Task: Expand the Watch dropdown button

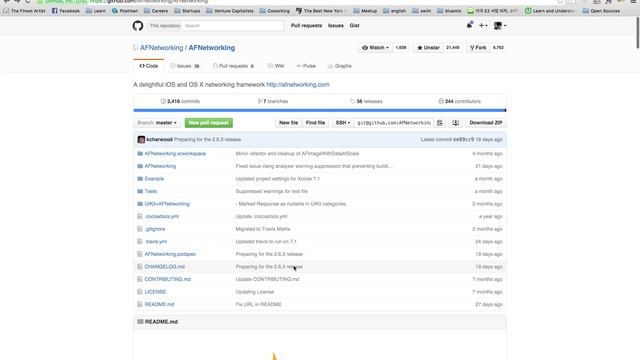Action: pyautogui.click(x=375, y=48)
